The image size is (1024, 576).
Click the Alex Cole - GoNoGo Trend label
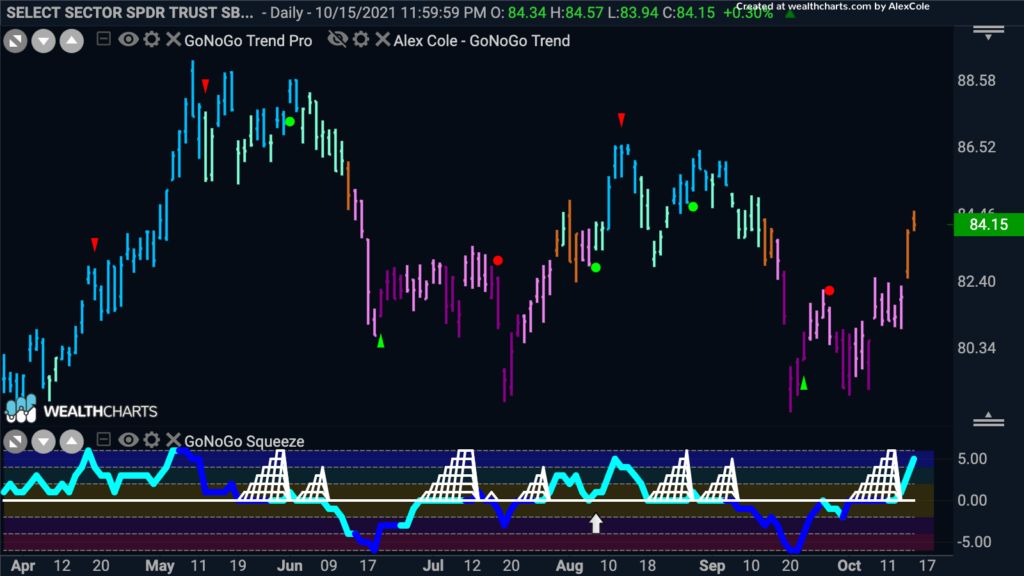pos(481,40)
